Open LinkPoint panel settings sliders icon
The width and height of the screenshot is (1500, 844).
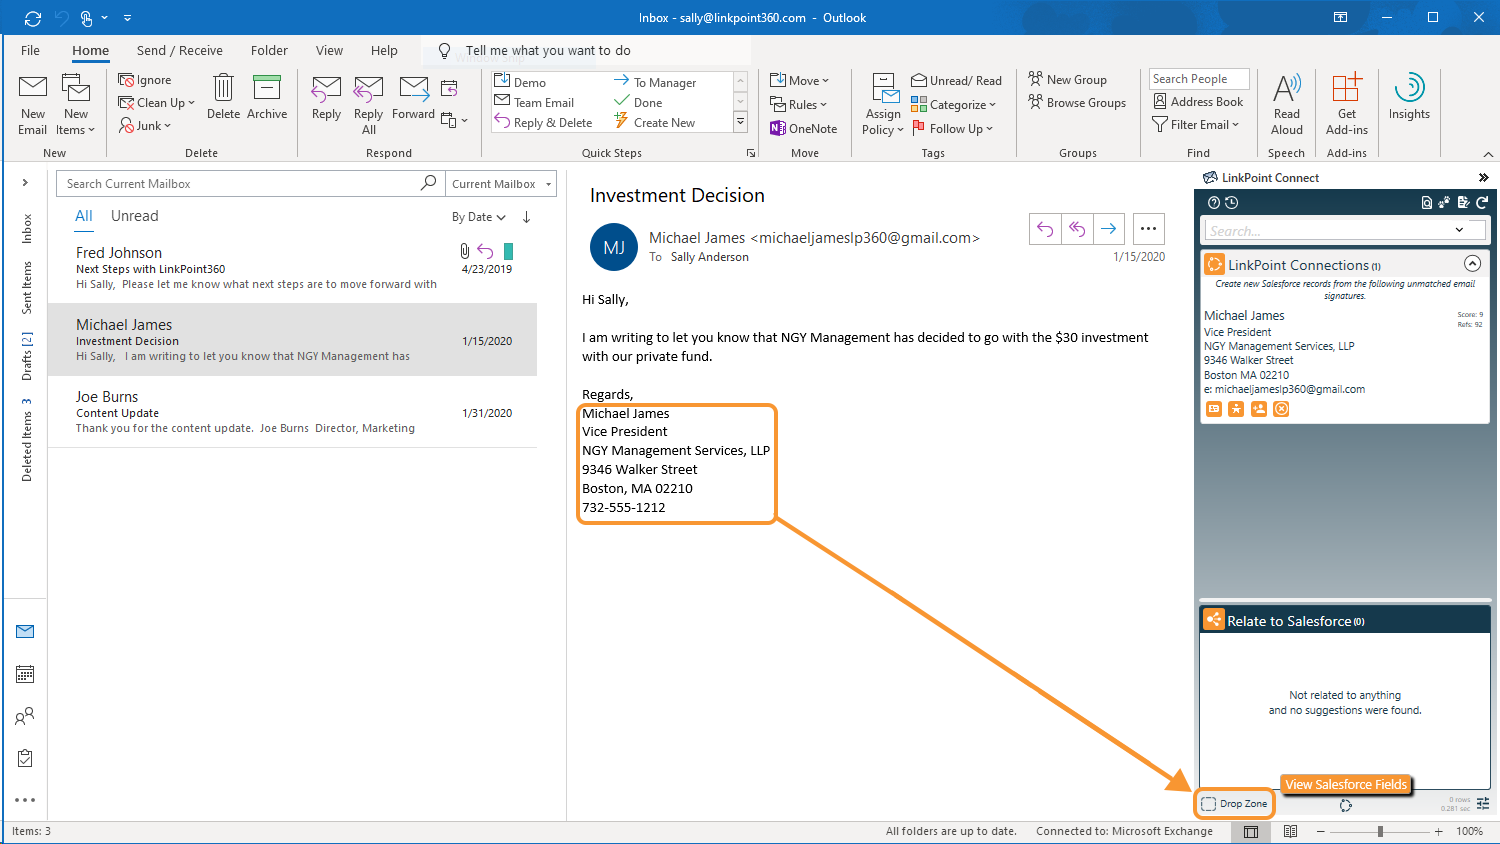tap(1482, 804)
